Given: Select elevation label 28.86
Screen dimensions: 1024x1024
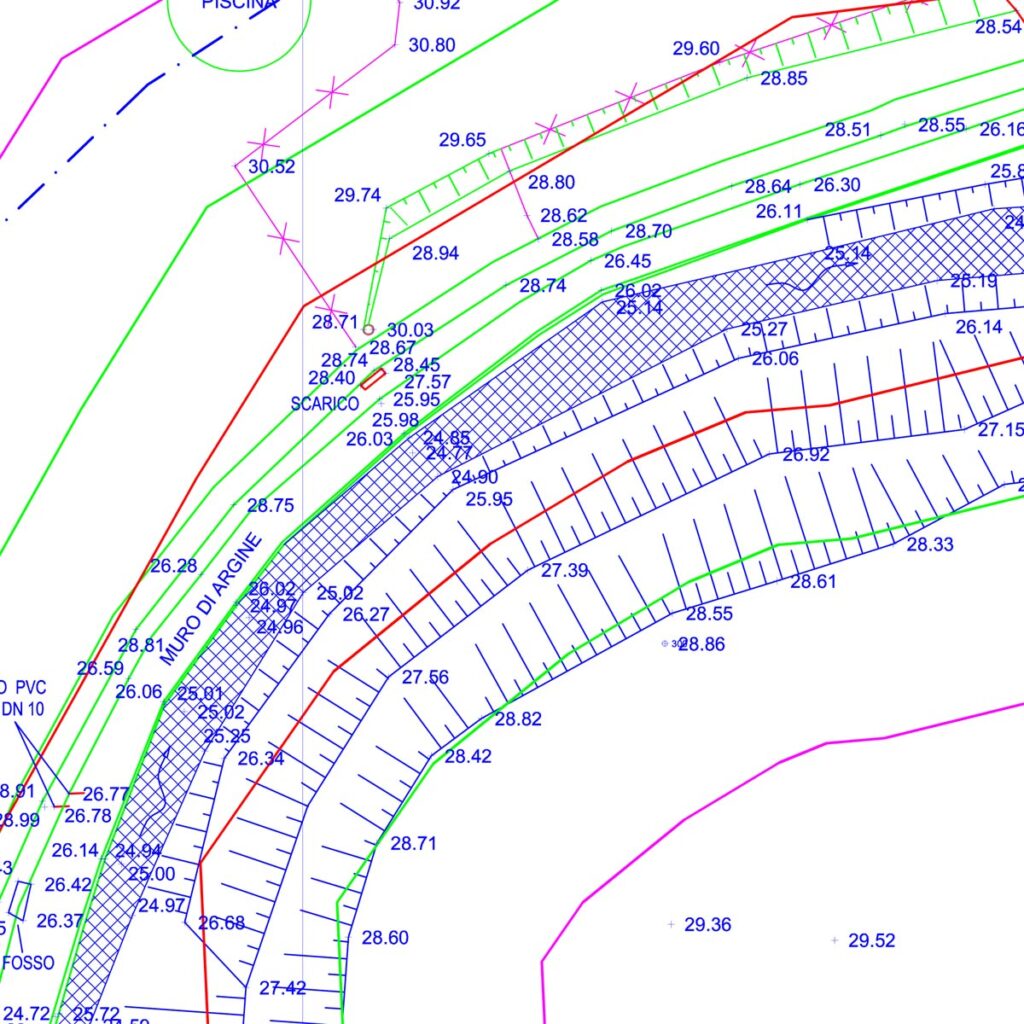Looking at the screenshot, I should pos(702,645).
